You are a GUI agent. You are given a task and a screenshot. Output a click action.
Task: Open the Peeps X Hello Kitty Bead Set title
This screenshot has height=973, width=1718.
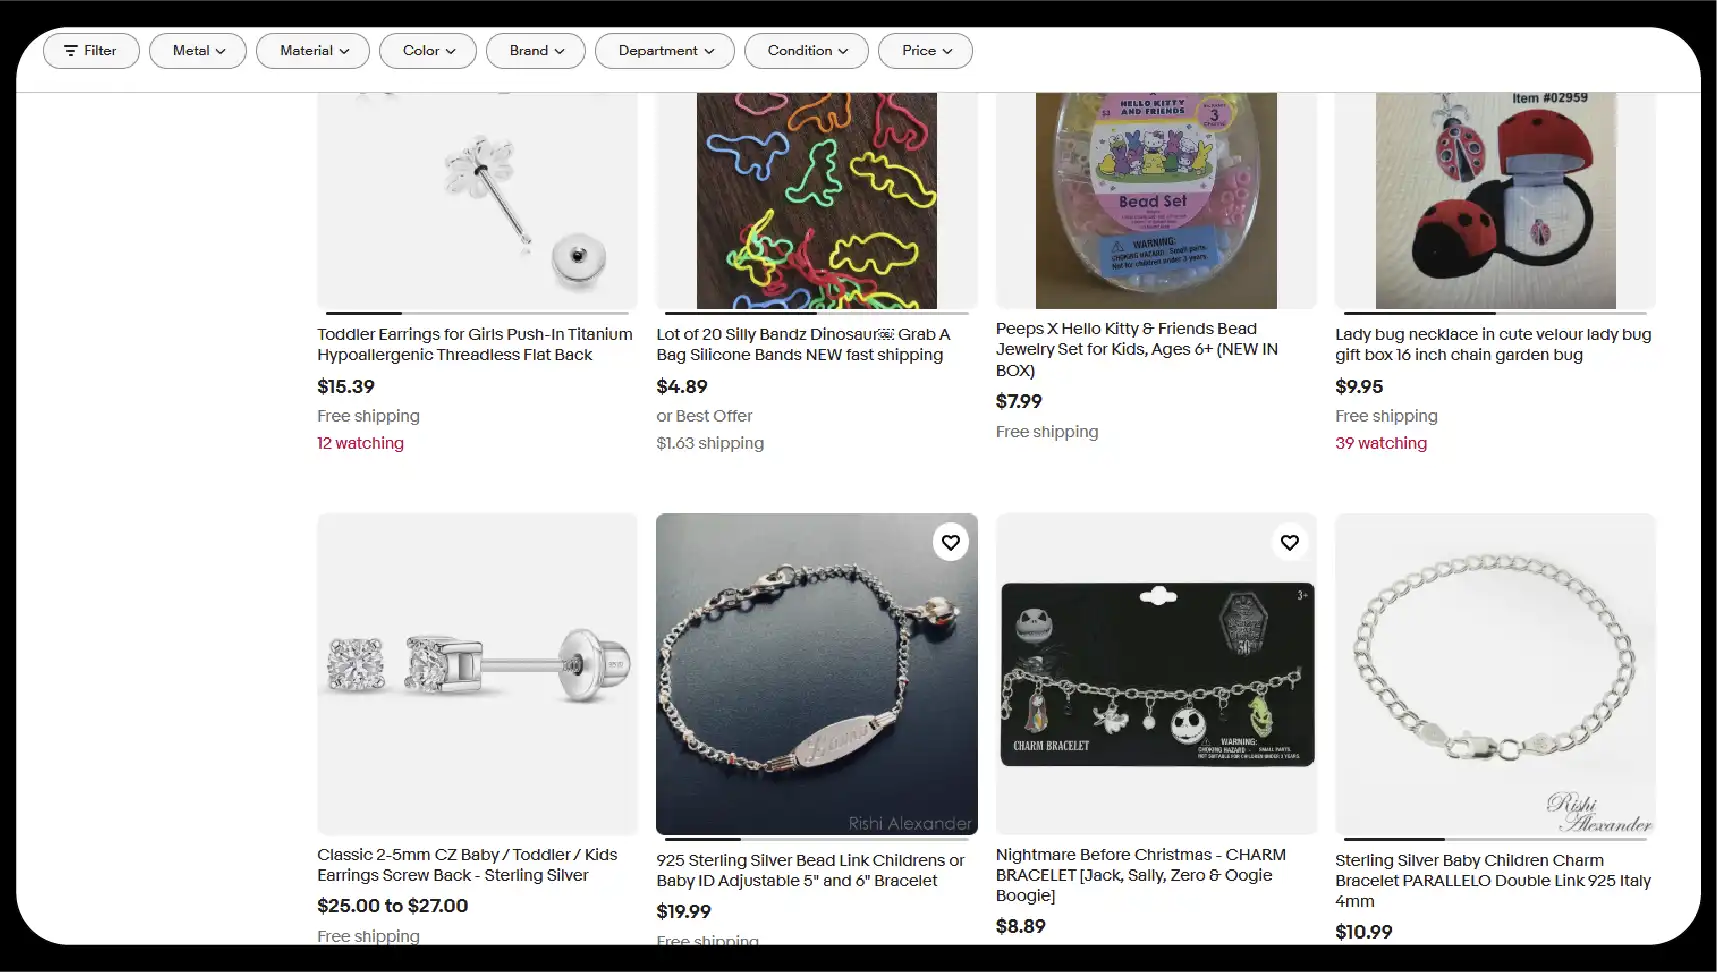(x=1136, y=349)
